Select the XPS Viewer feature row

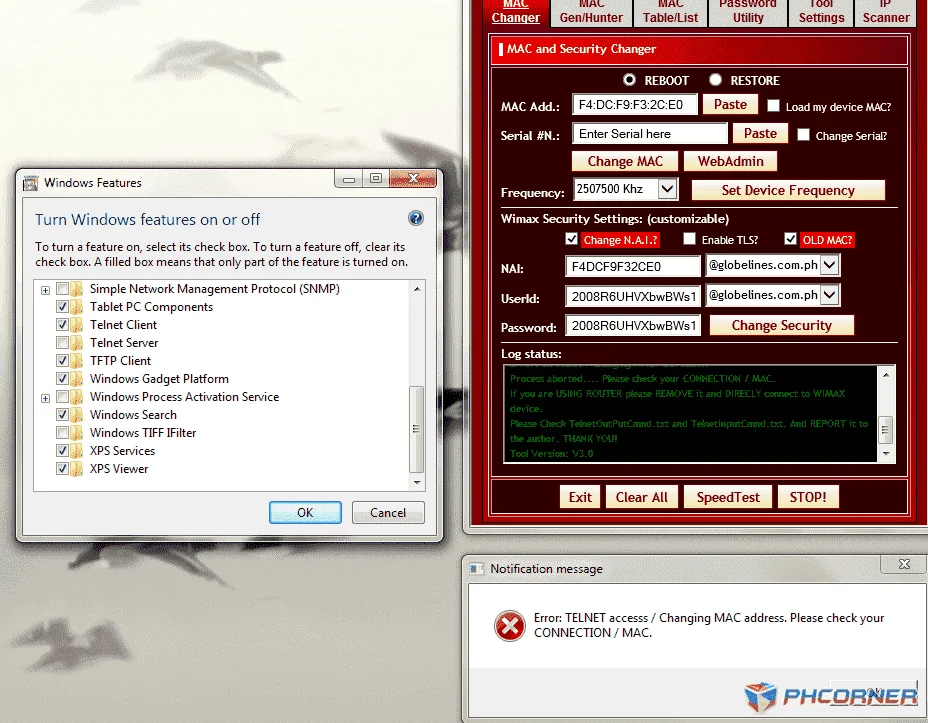point(119,469)
